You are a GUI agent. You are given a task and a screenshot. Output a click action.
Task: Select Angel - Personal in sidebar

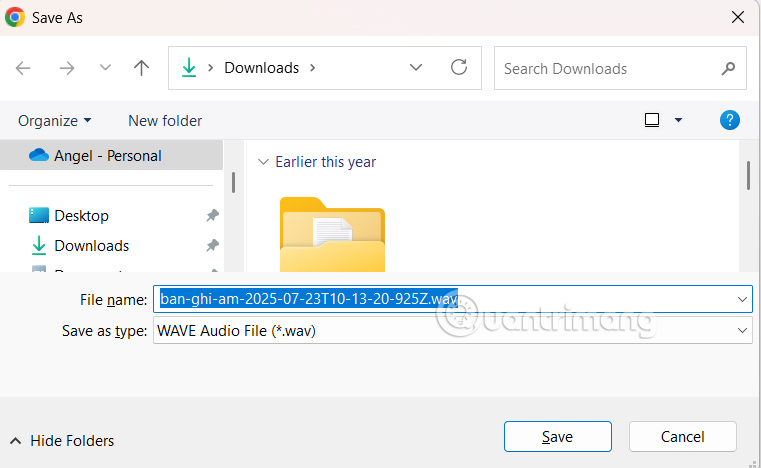[108, 155]
